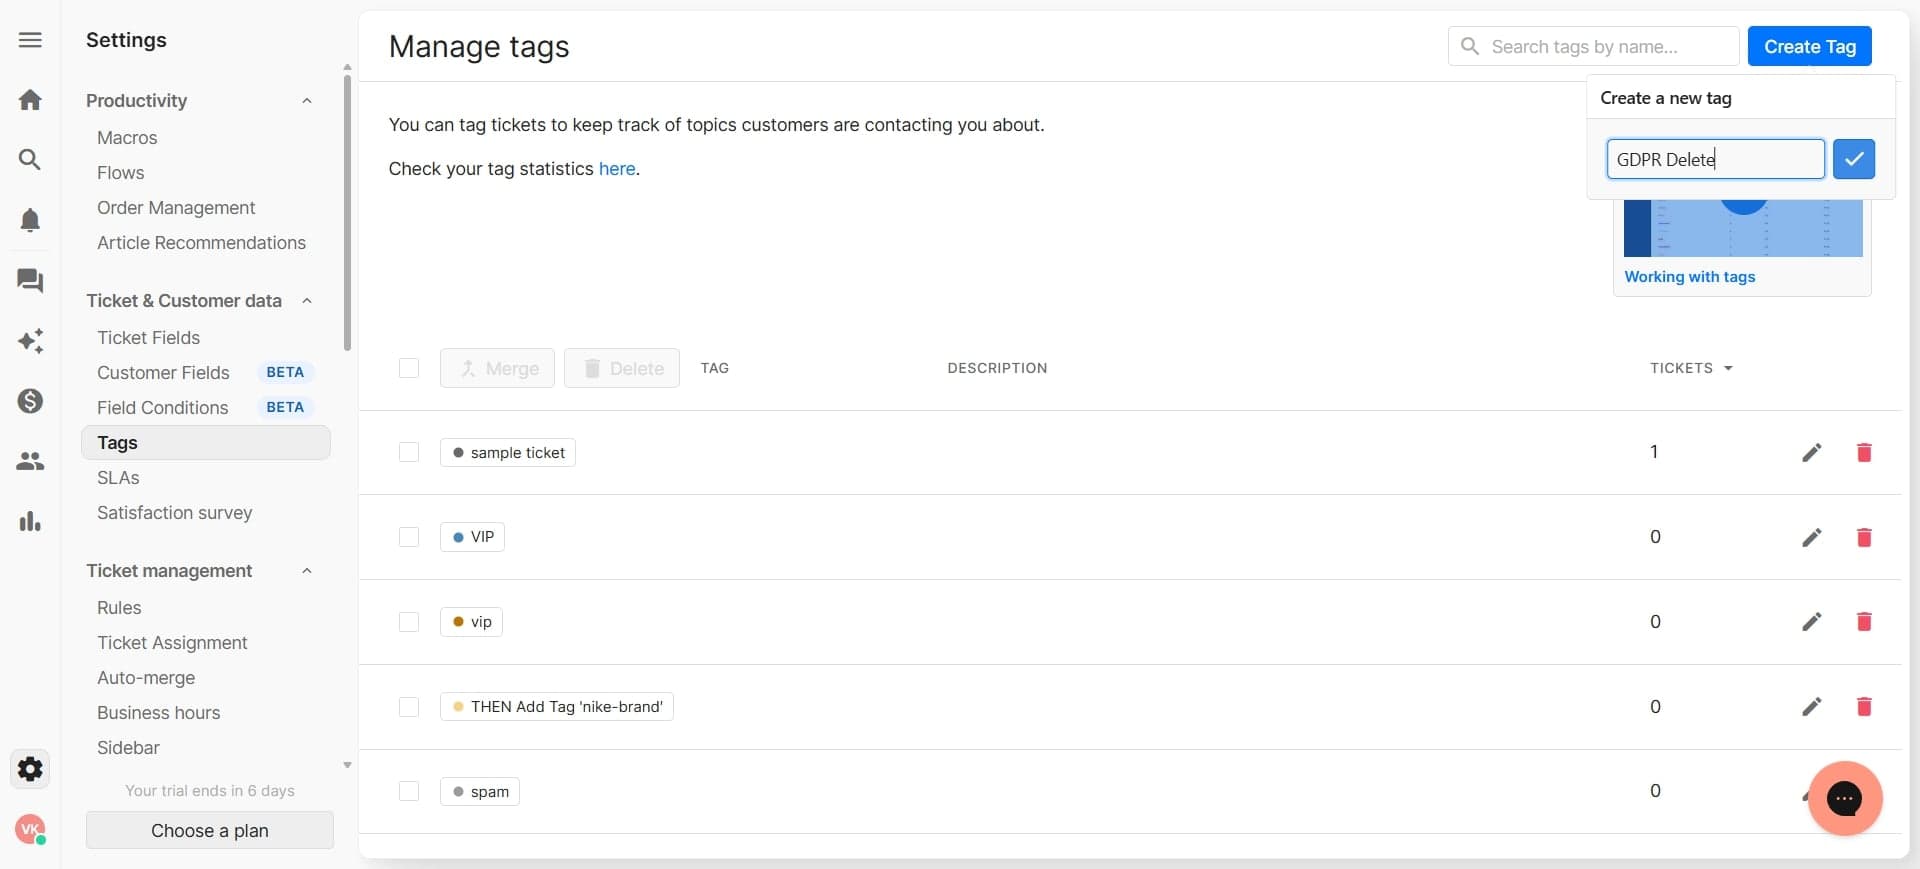Select the uppercase VIP tag checkbox

(x=409, y=537)
